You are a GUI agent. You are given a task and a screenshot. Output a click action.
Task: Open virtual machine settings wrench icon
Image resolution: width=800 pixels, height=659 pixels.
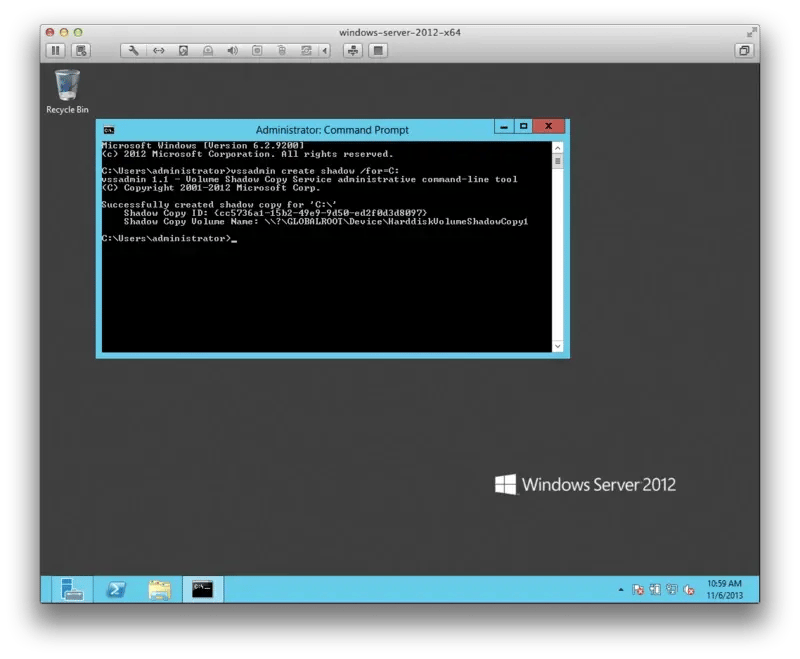tap(133, 50)
